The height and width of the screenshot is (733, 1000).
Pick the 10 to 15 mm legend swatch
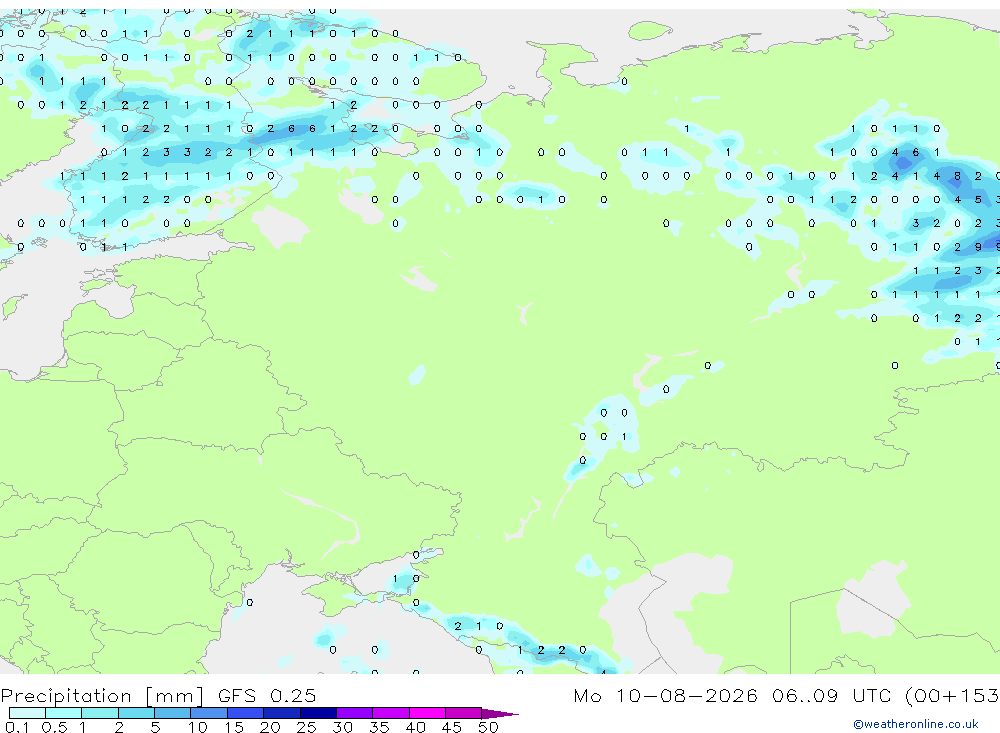pos(209,713)
